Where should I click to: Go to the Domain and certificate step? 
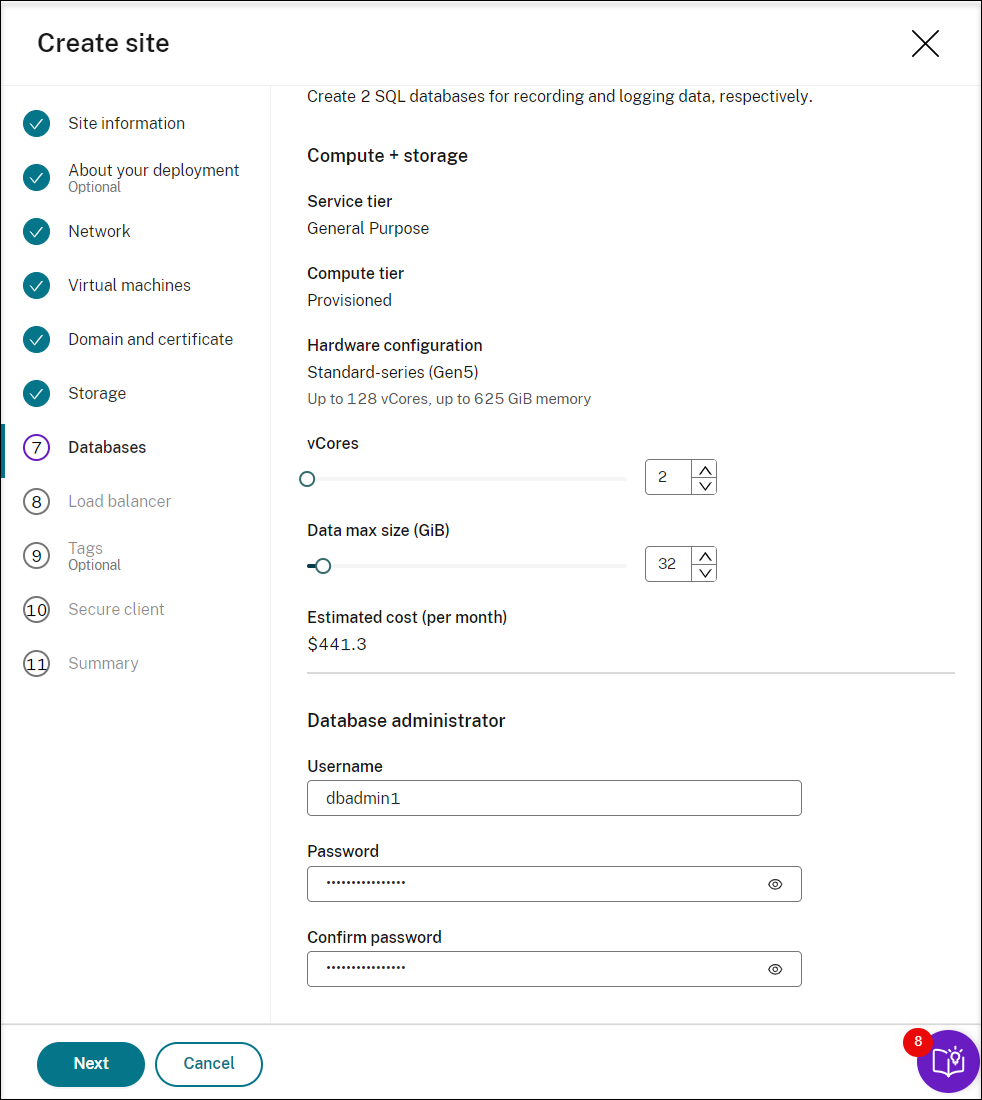[x=150, y=339]
